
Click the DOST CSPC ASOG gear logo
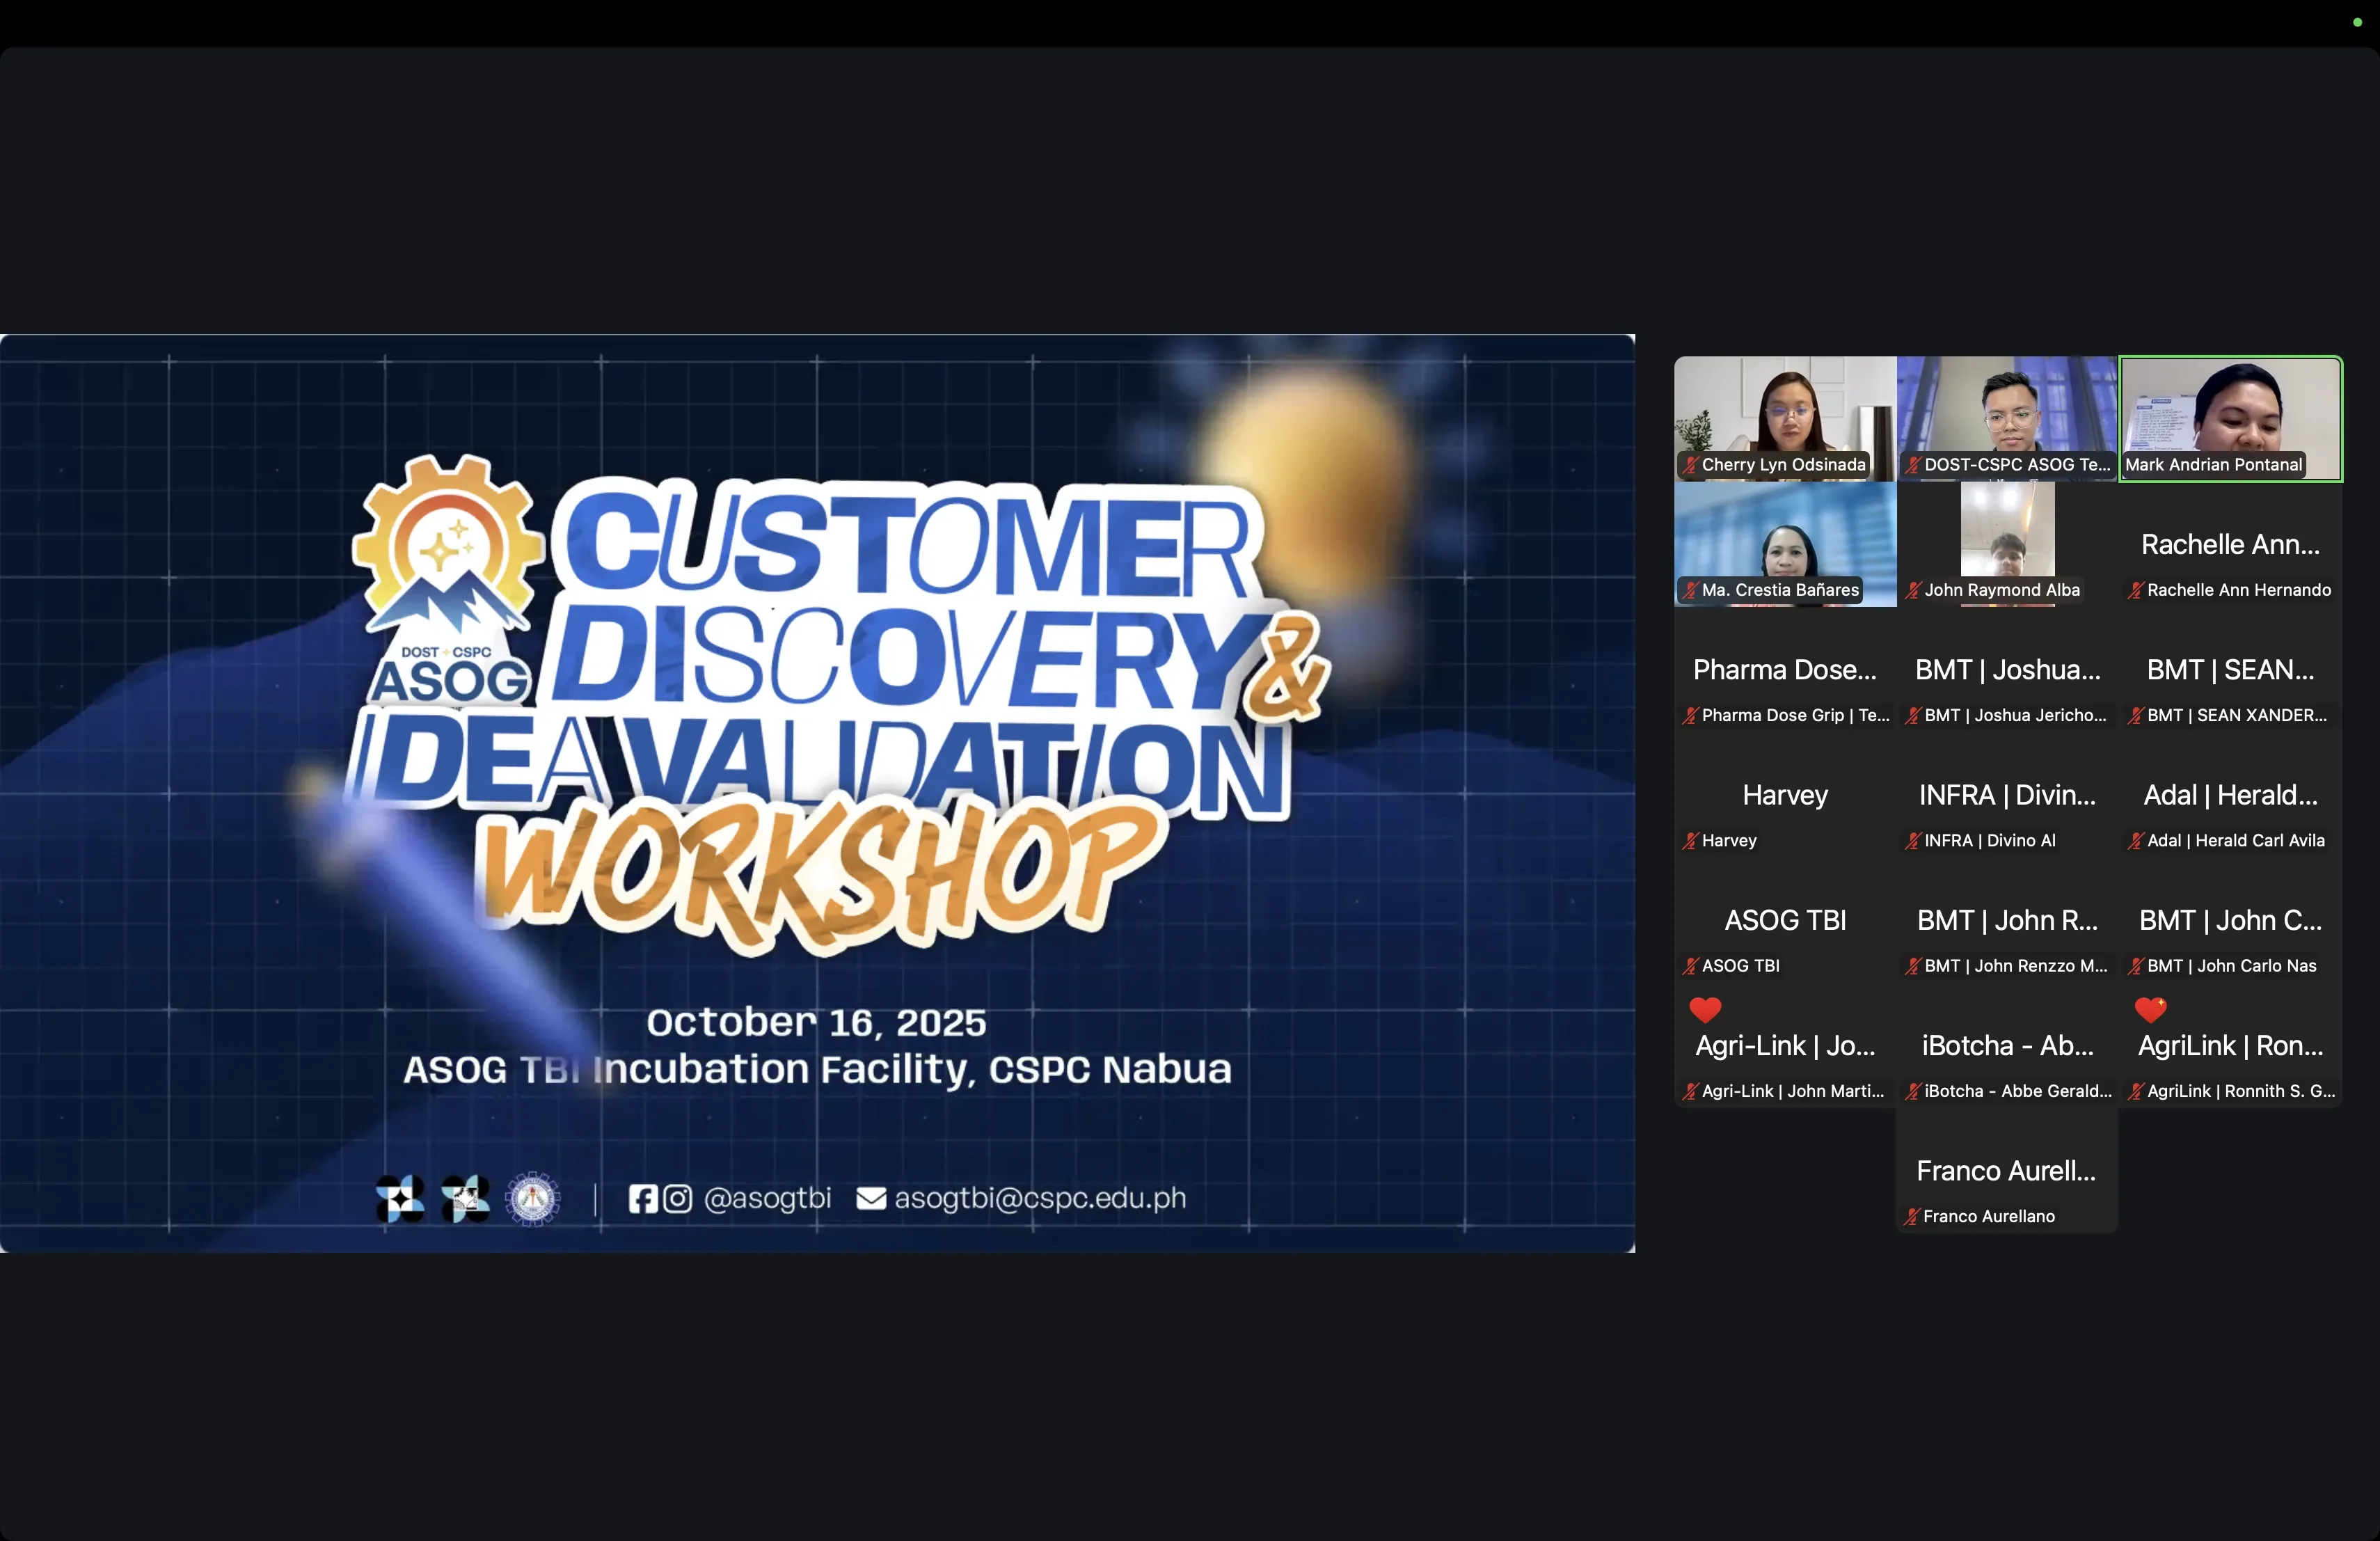(448, 579)
